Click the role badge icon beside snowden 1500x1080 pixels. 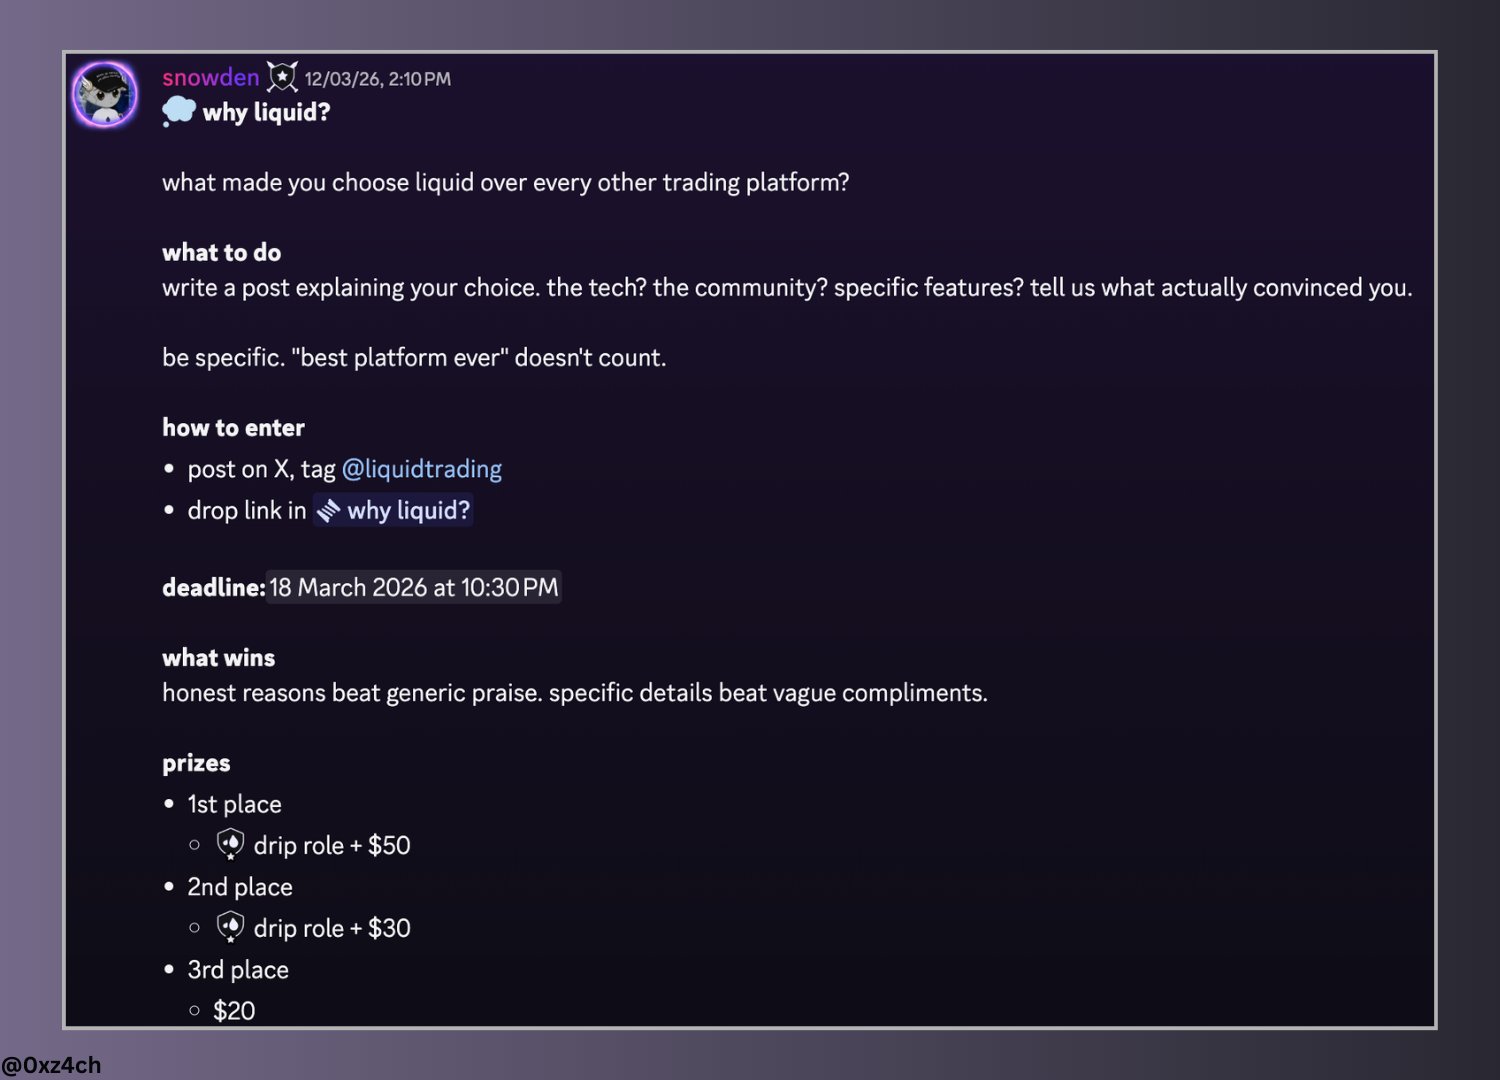click(282, 77)
